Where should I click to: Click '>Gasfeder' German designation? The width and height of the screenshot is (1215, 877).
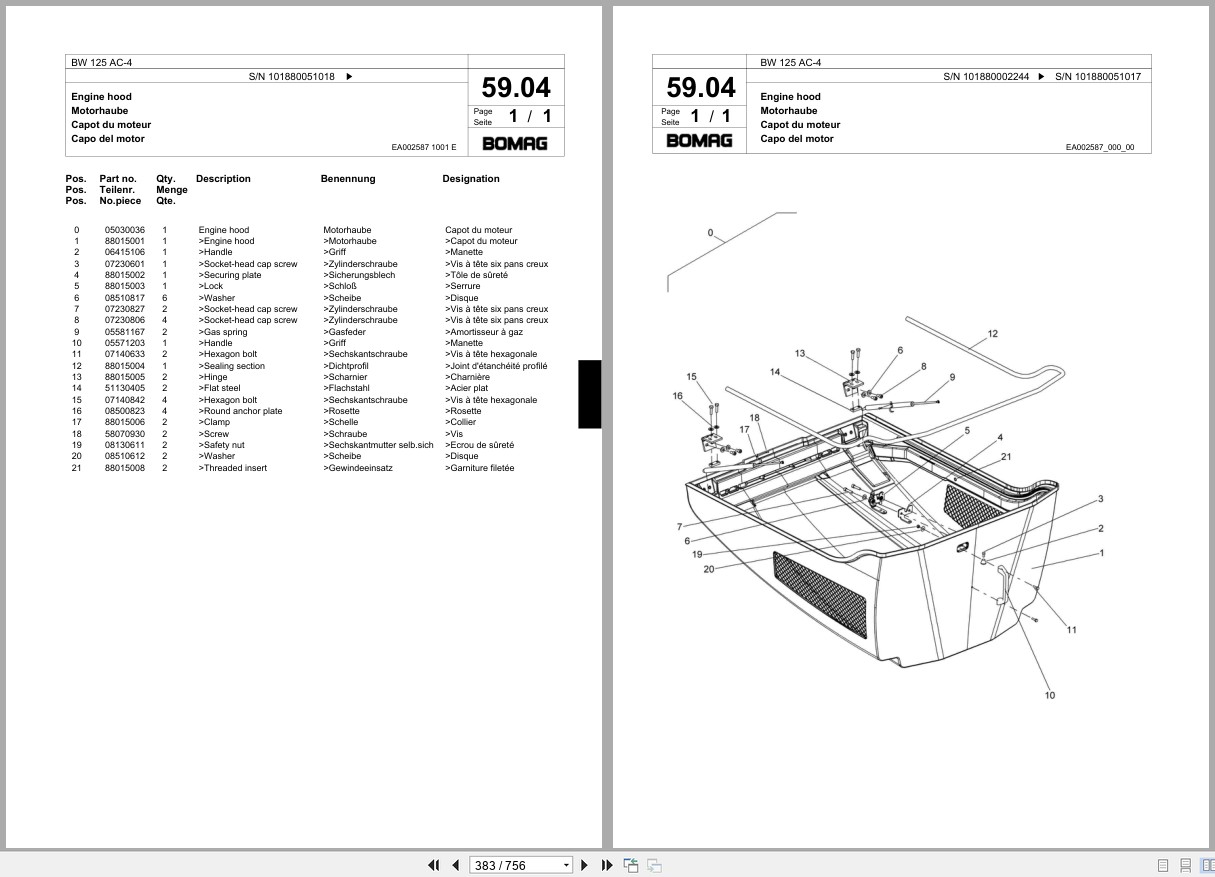point(344,332)
